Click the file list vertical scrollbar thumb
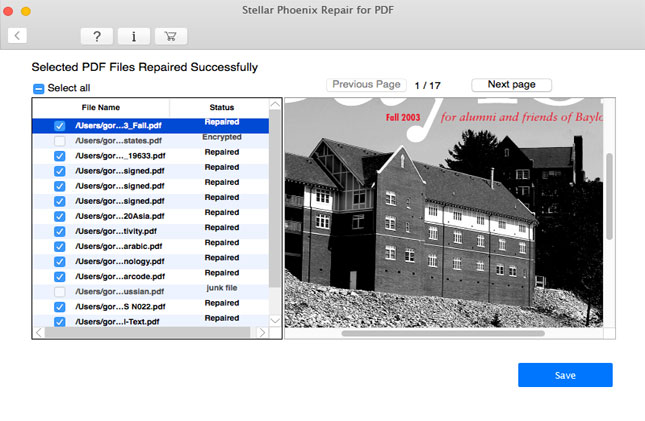This screenshot has width=645, height=421. tap(275, 199)
